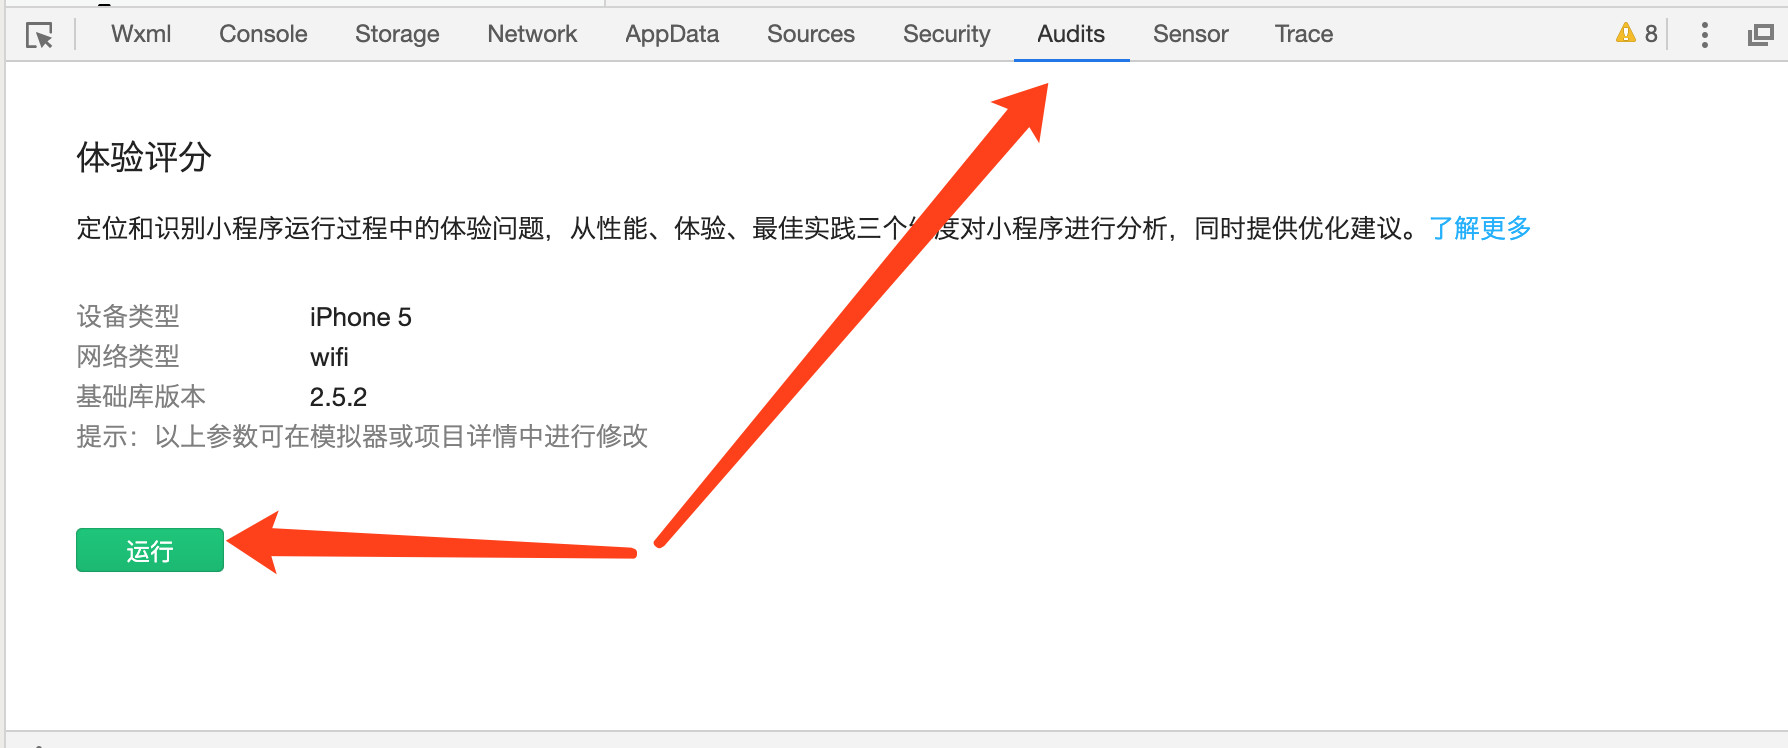The height and width of the screenshot is (748, 1788).
Task: Click the Audits tab
Action: [x=1071, y=34]
